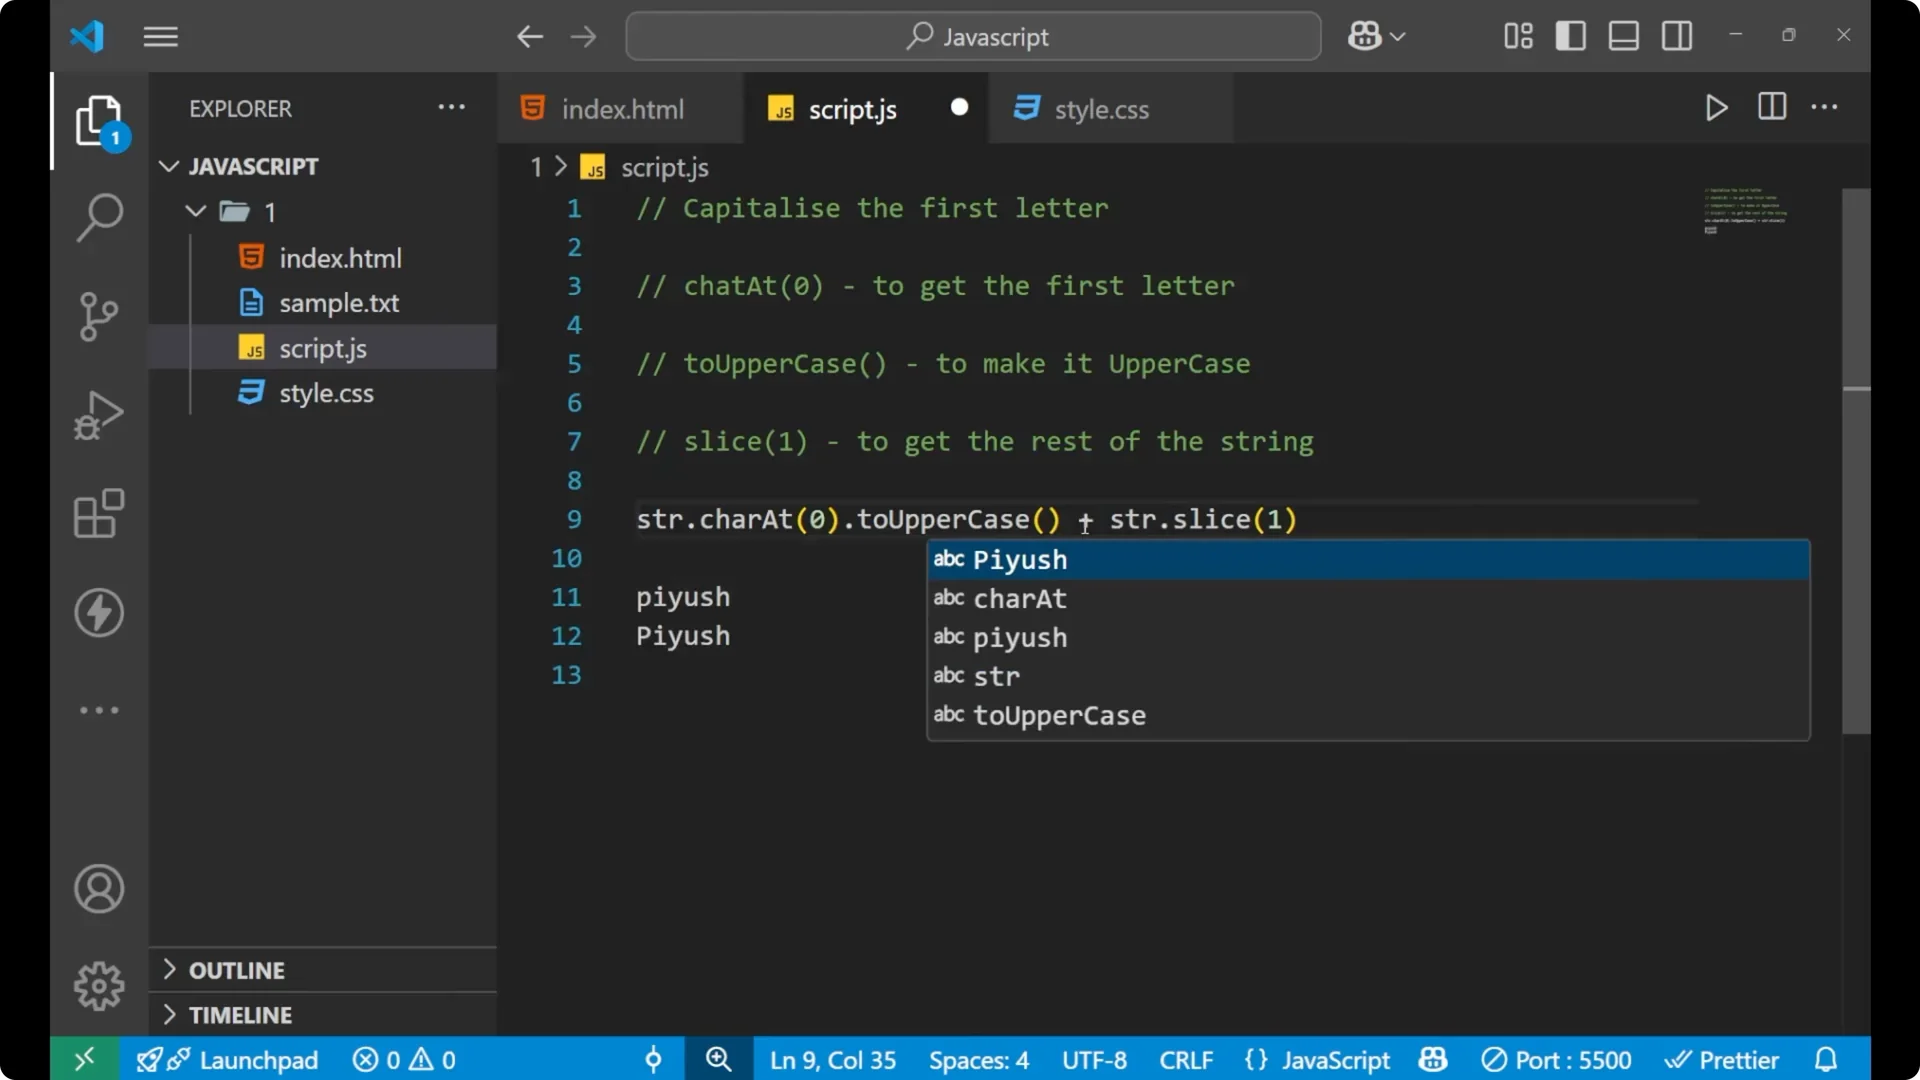Toggle the bottom panel visibility
The height and width of the screenshot is (1080, 1920).
[1622, 35]
